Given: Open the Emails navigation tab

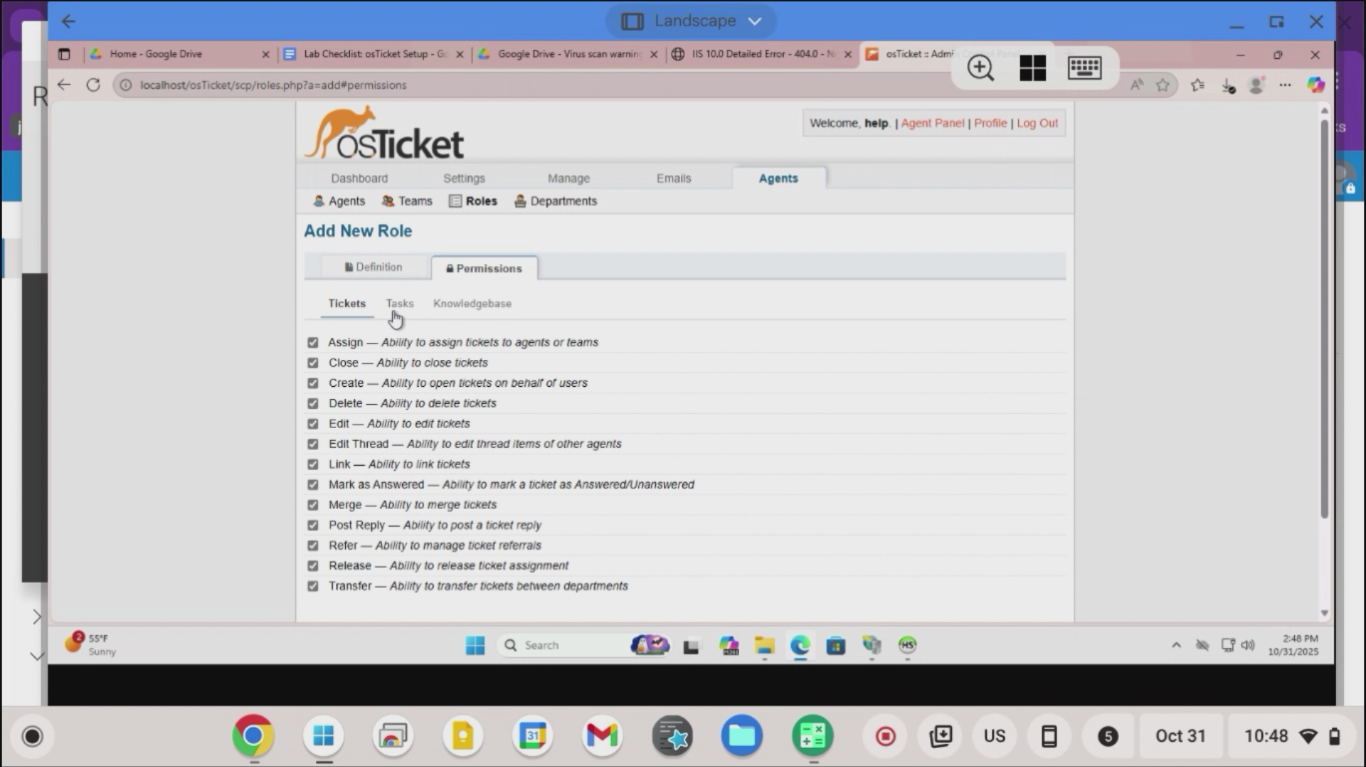Looking at the screenshot, I should pyautogui.click(x=673, y=178).
